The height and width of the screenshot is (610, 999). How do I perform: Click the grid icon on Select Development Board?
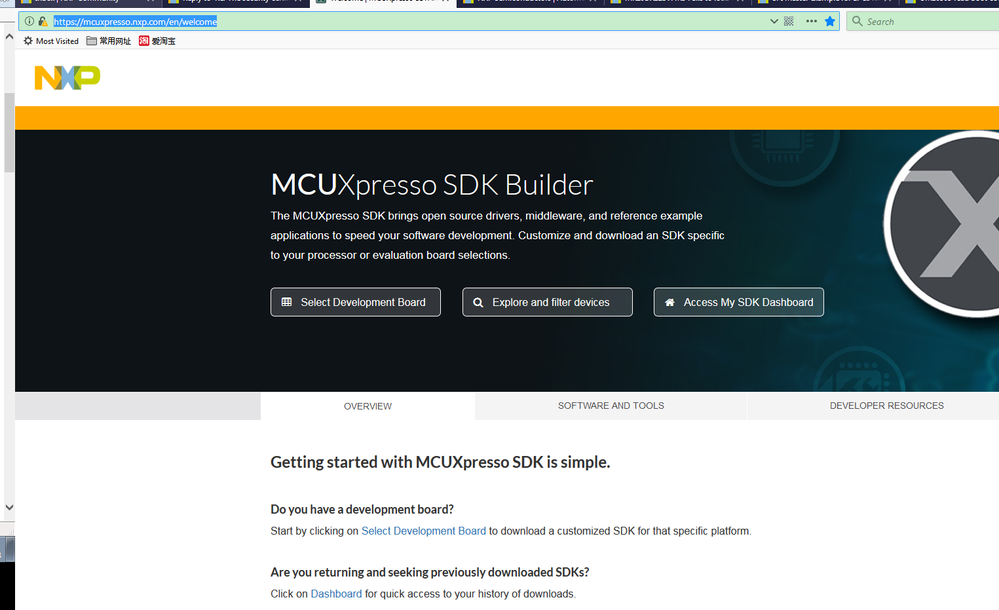287,302
